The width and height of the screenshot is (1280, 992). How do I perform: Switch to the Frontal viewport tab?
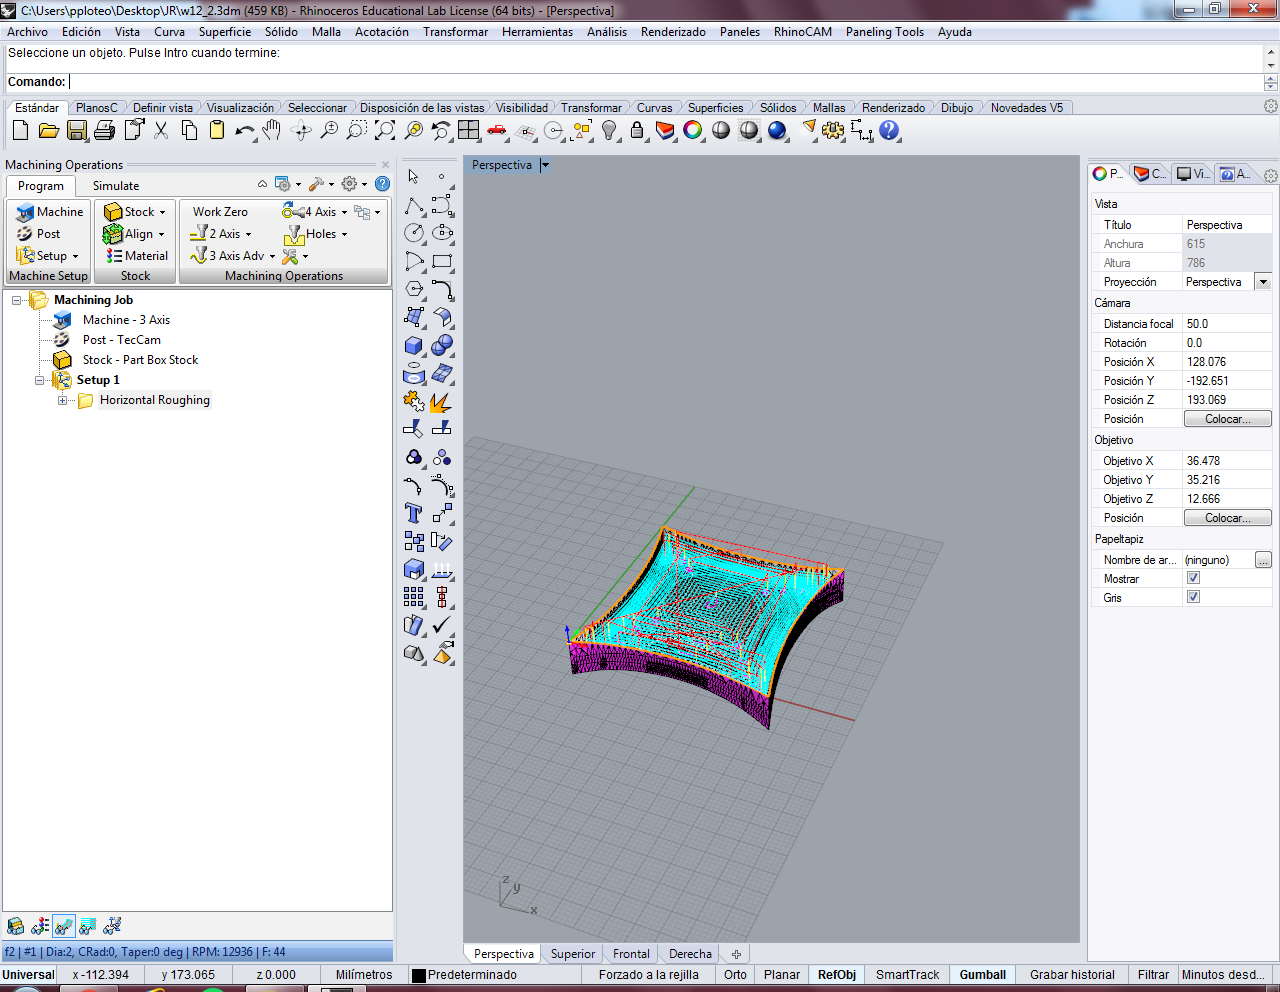[631, 954]
